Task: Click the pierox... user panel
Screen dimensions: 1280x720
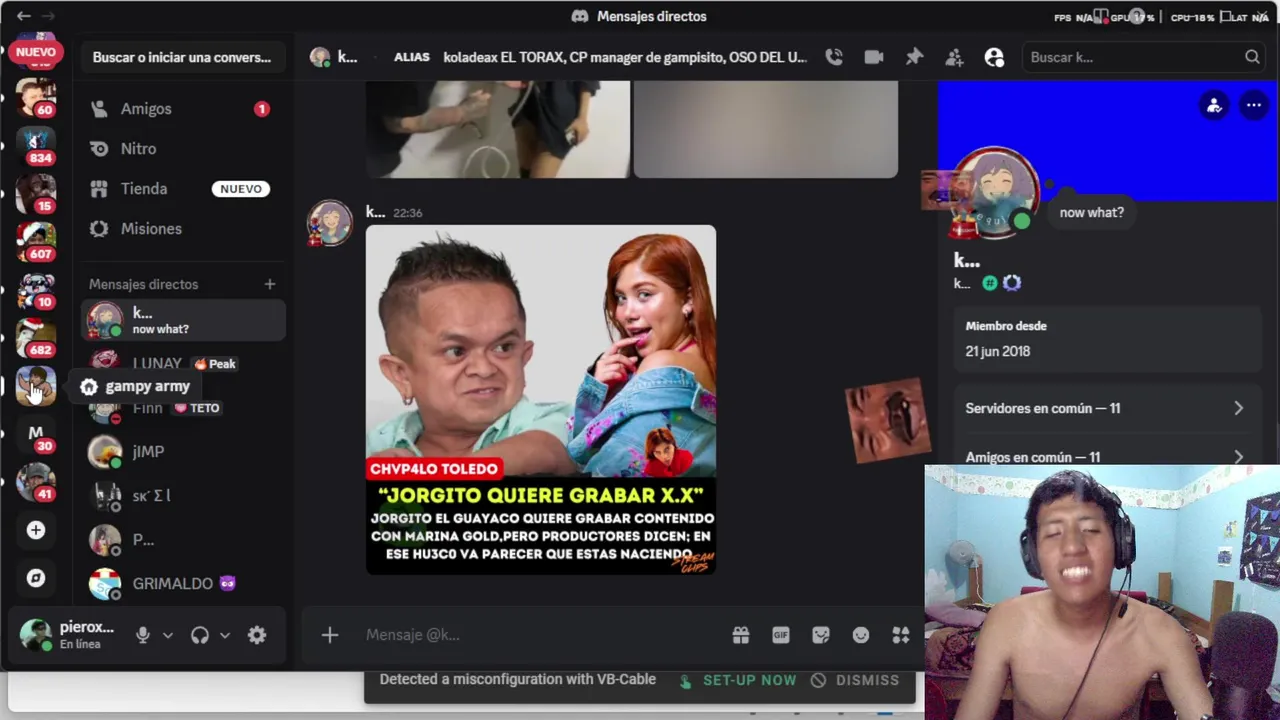Action: 68,635
